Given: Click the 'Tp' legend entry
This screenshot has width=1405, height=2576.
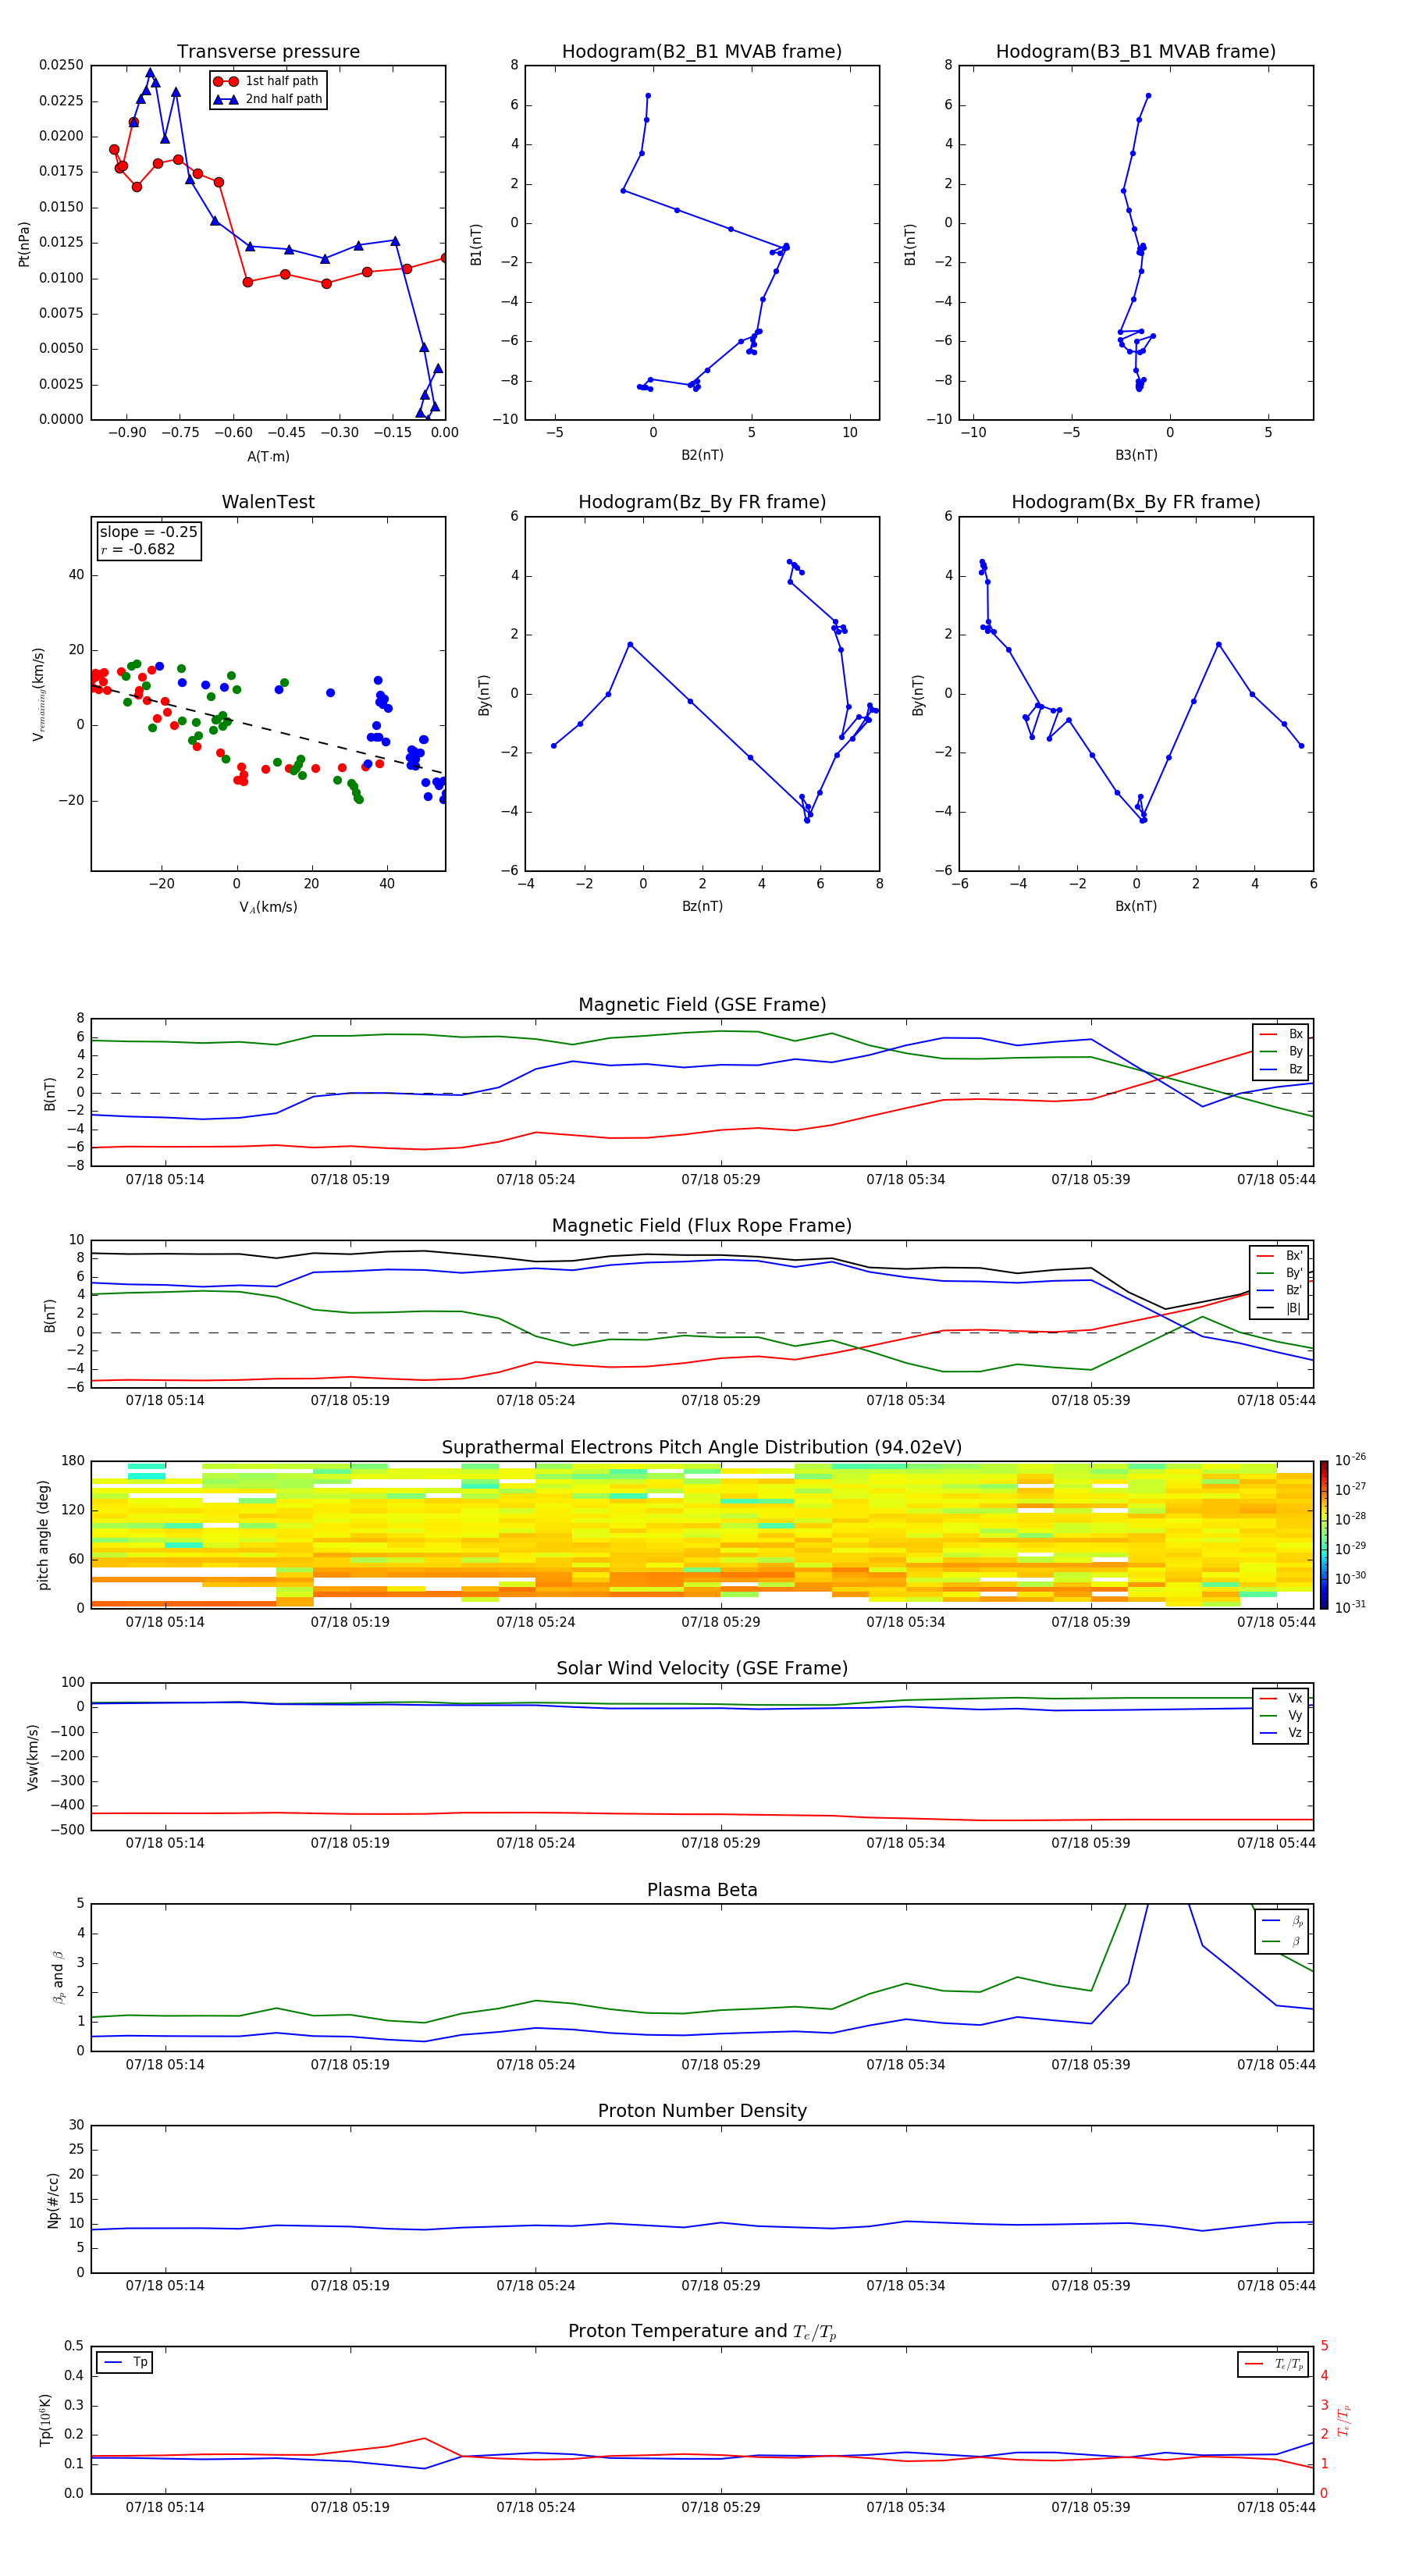Looking at the screenshot, I should pos(125,2362).
